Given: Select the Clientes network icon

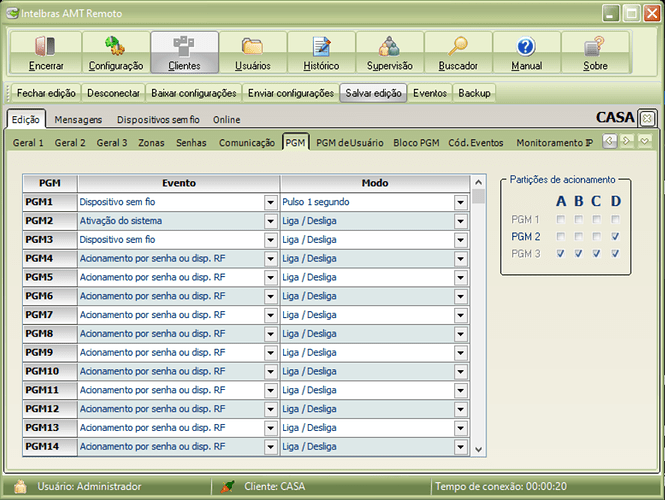Looking at the screenshot, I should point(184,46).
